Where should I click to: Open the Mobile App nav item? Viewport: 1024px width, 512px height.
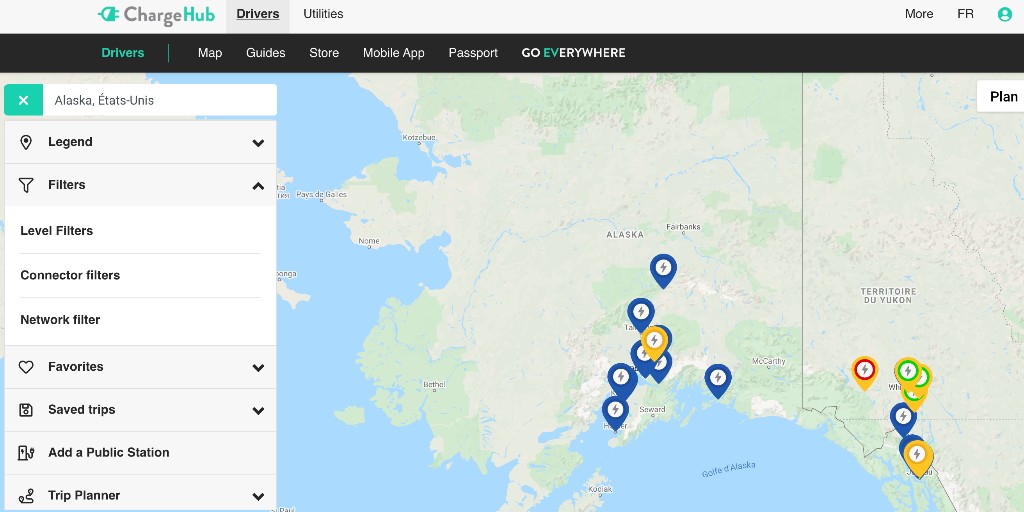click(394, 53)
